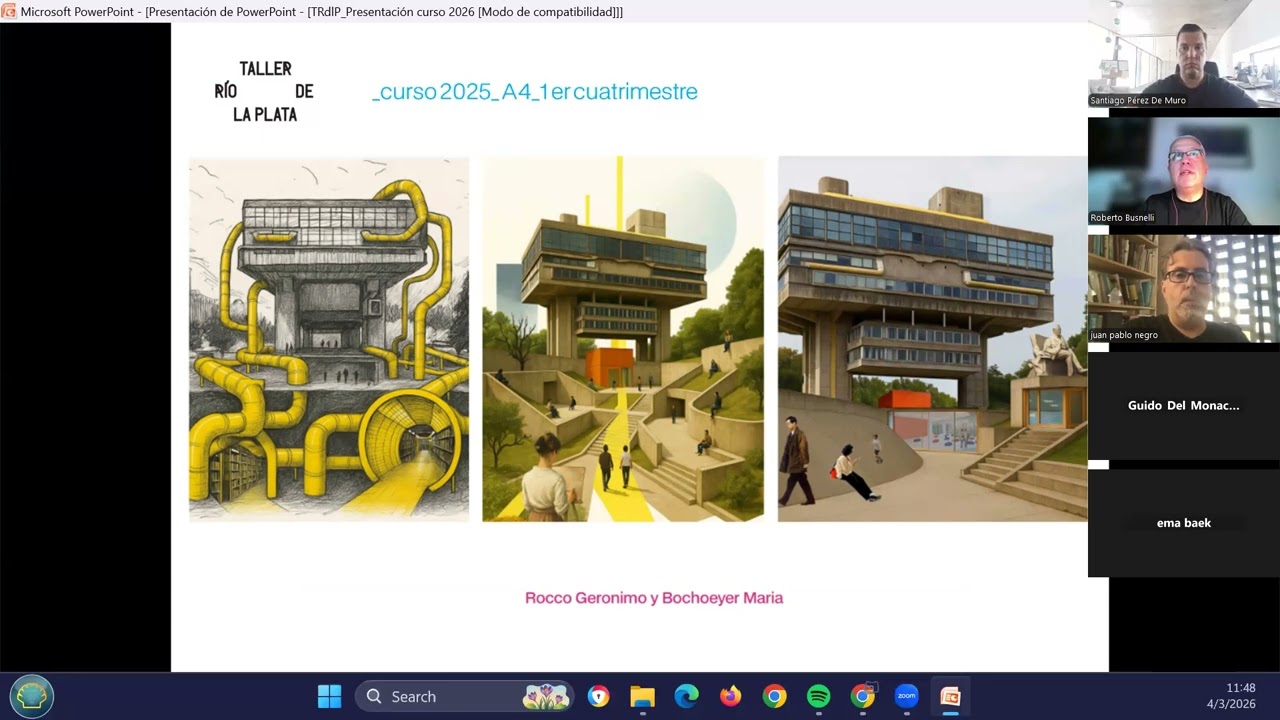Viewport: 1280px width, 720px height.
Task: Select the Guido Del Monac... participant tile
Action: click(1184, 406)
